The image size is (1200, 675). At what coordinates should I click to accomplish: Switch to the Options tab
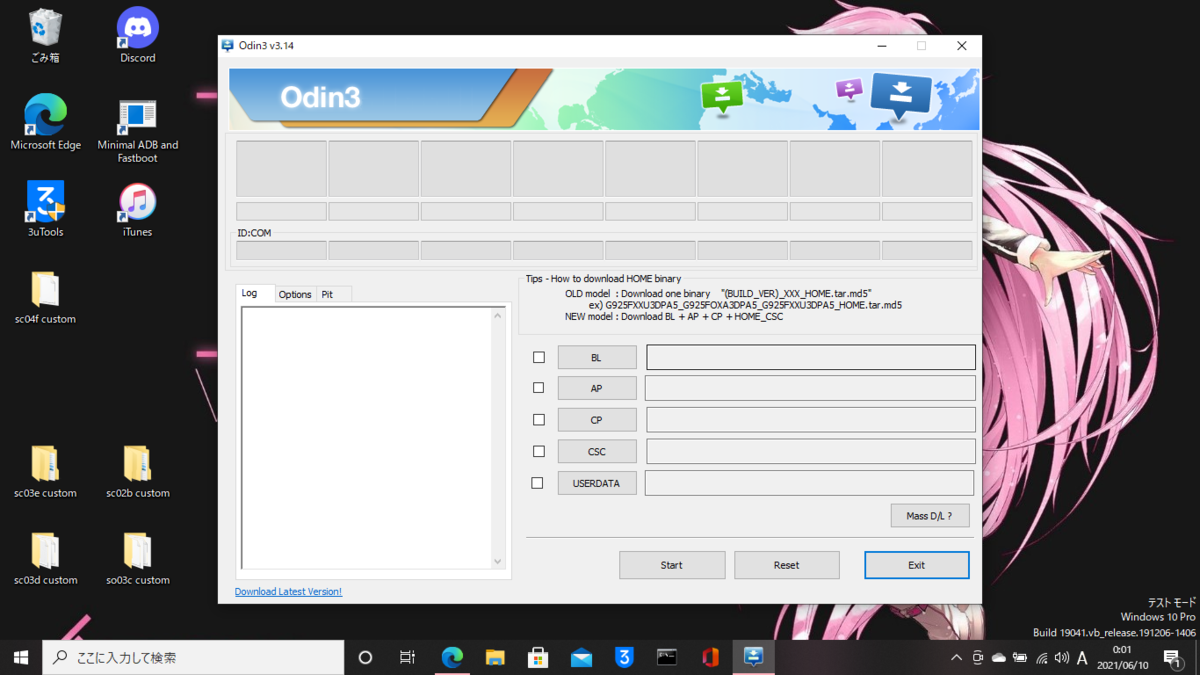(295, 294)
